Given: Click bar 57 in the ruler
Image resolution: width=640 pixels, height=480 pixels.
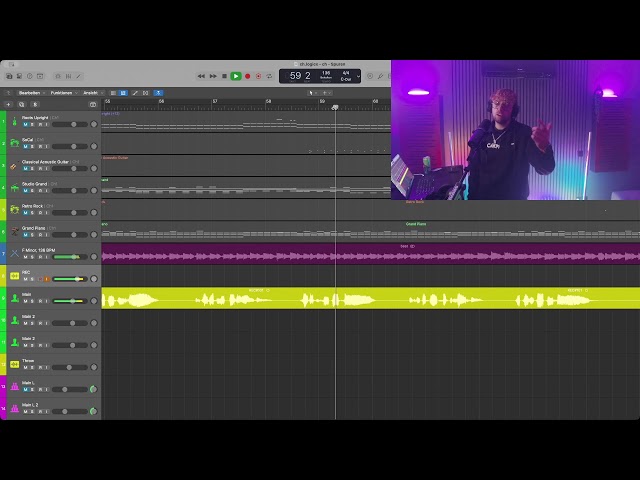Looking at the screenshot, I should pos(215,101).
